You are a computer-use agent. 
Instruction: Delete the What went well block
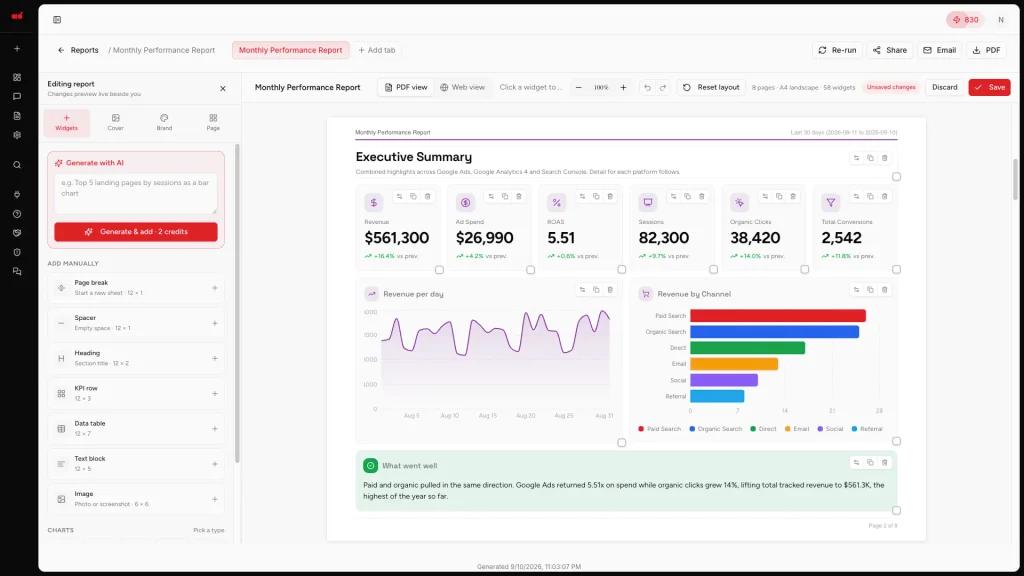pos(884,462)
